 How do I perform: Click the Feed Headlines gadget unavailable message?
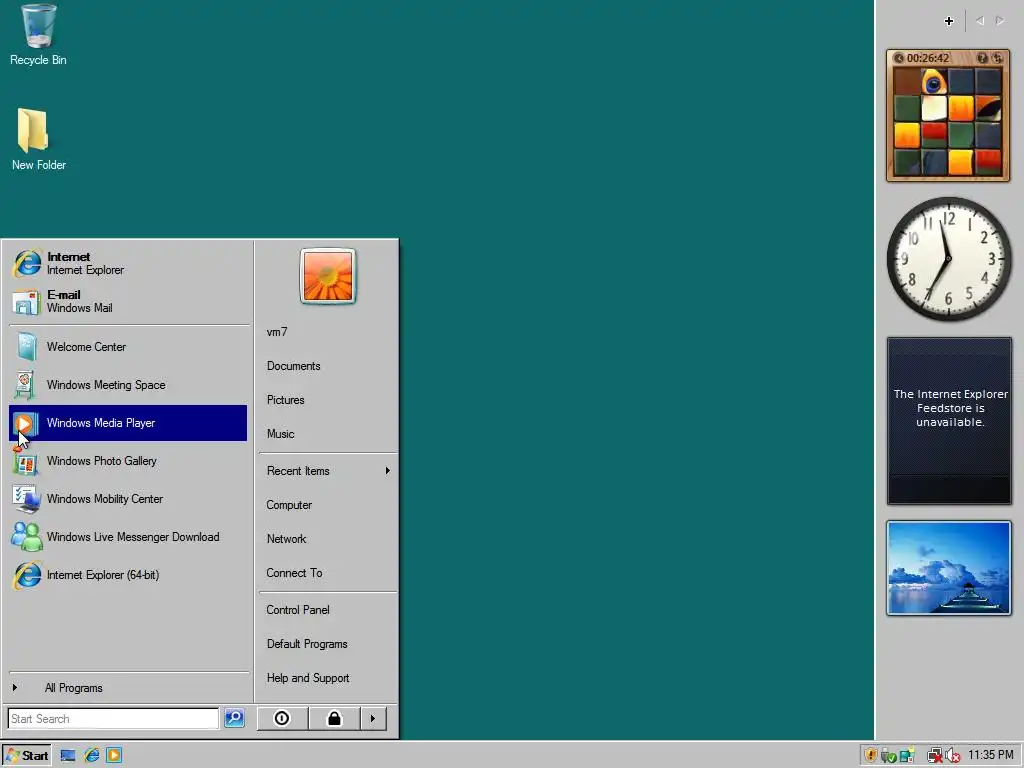point(950,408)
